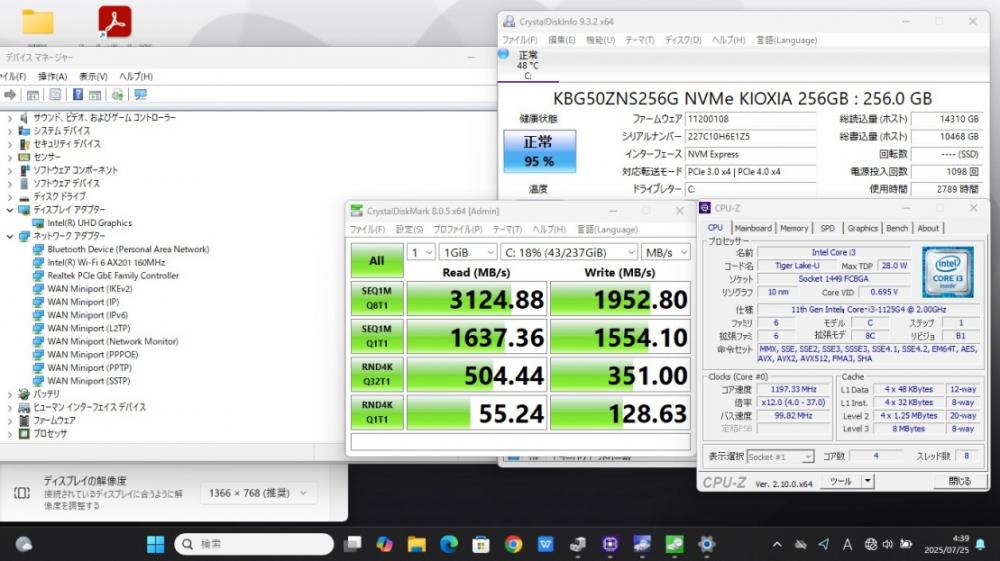Open the Word taskbar icon

(545, 544)
